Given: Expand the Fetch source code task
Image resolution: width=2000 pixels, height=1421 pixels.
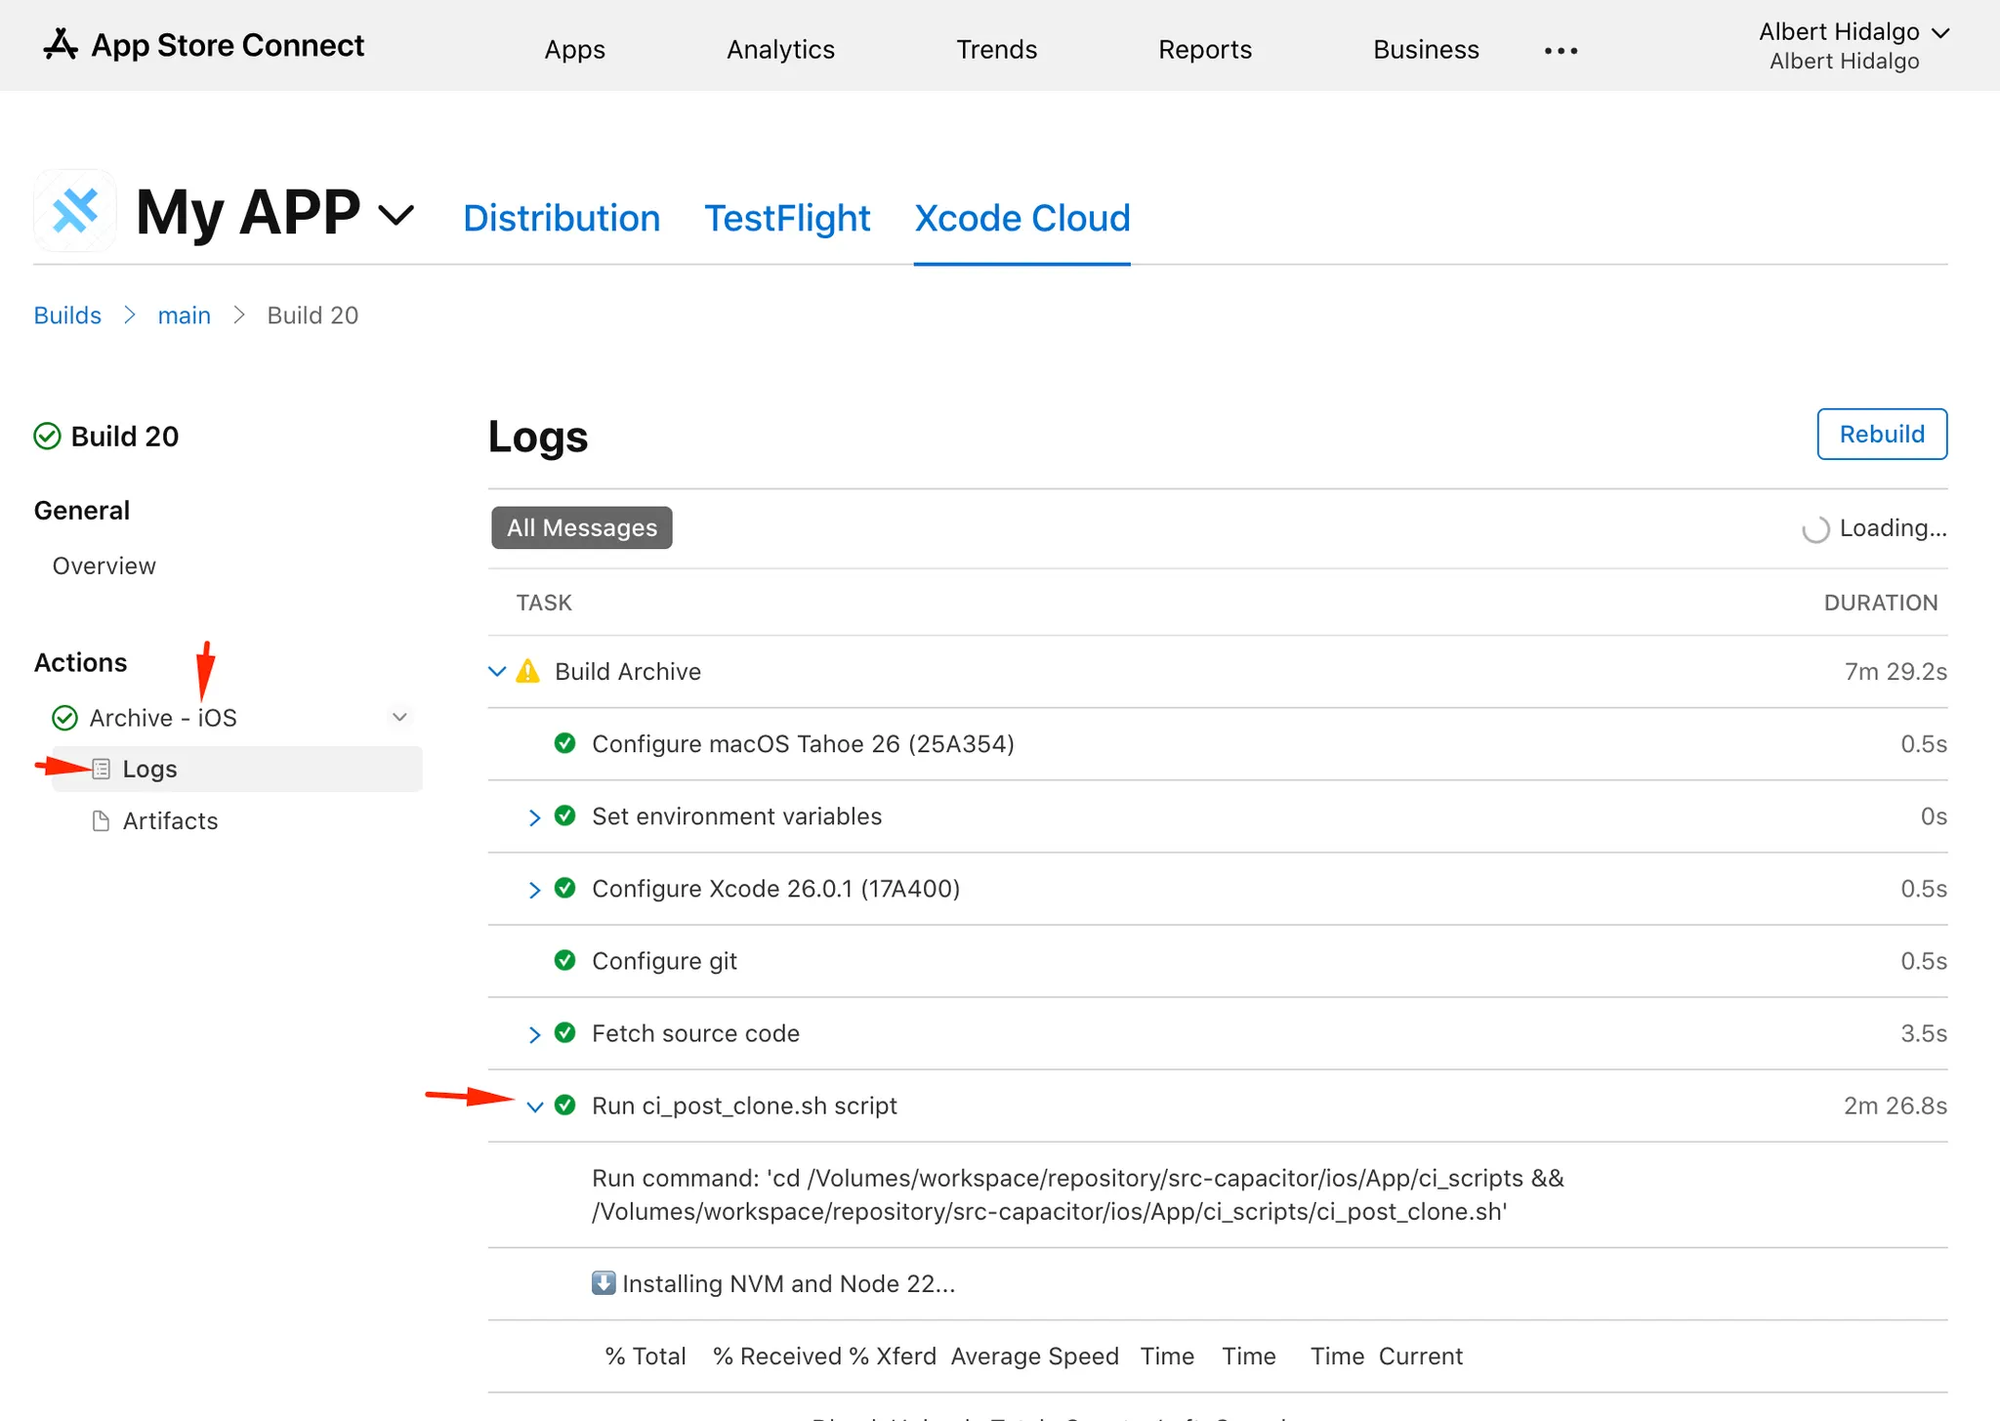Looking at the screenshot, I should 534,1034.
